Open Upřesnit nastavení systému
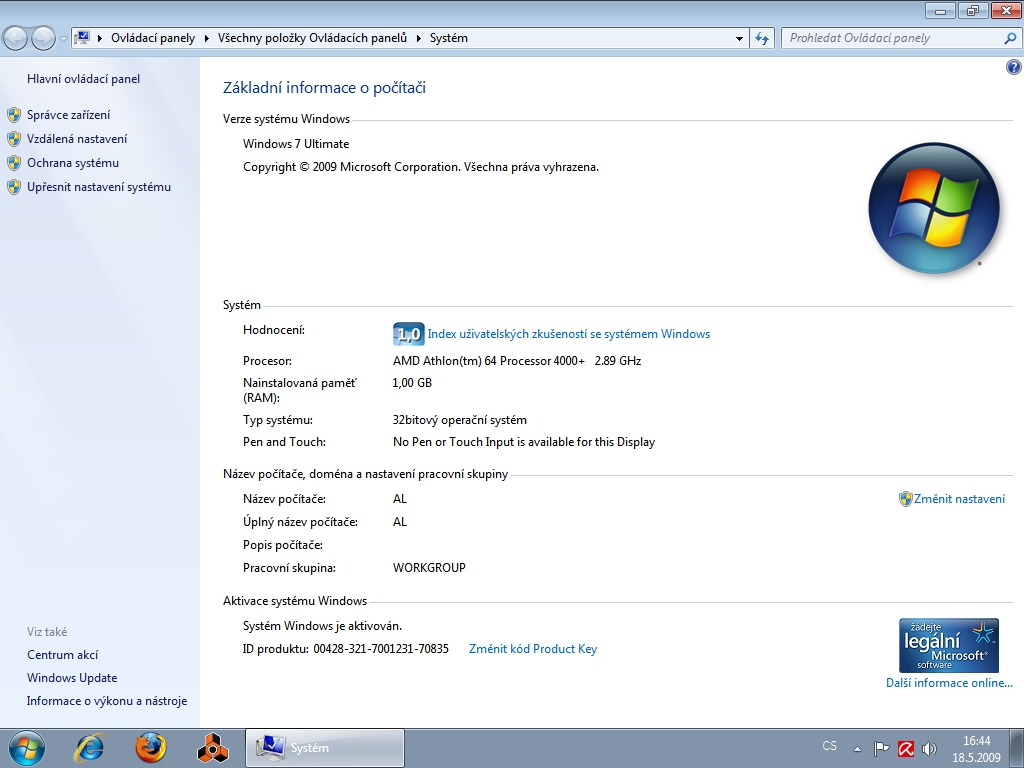This screenshot has height=768, width=1024. pos(99,187)
